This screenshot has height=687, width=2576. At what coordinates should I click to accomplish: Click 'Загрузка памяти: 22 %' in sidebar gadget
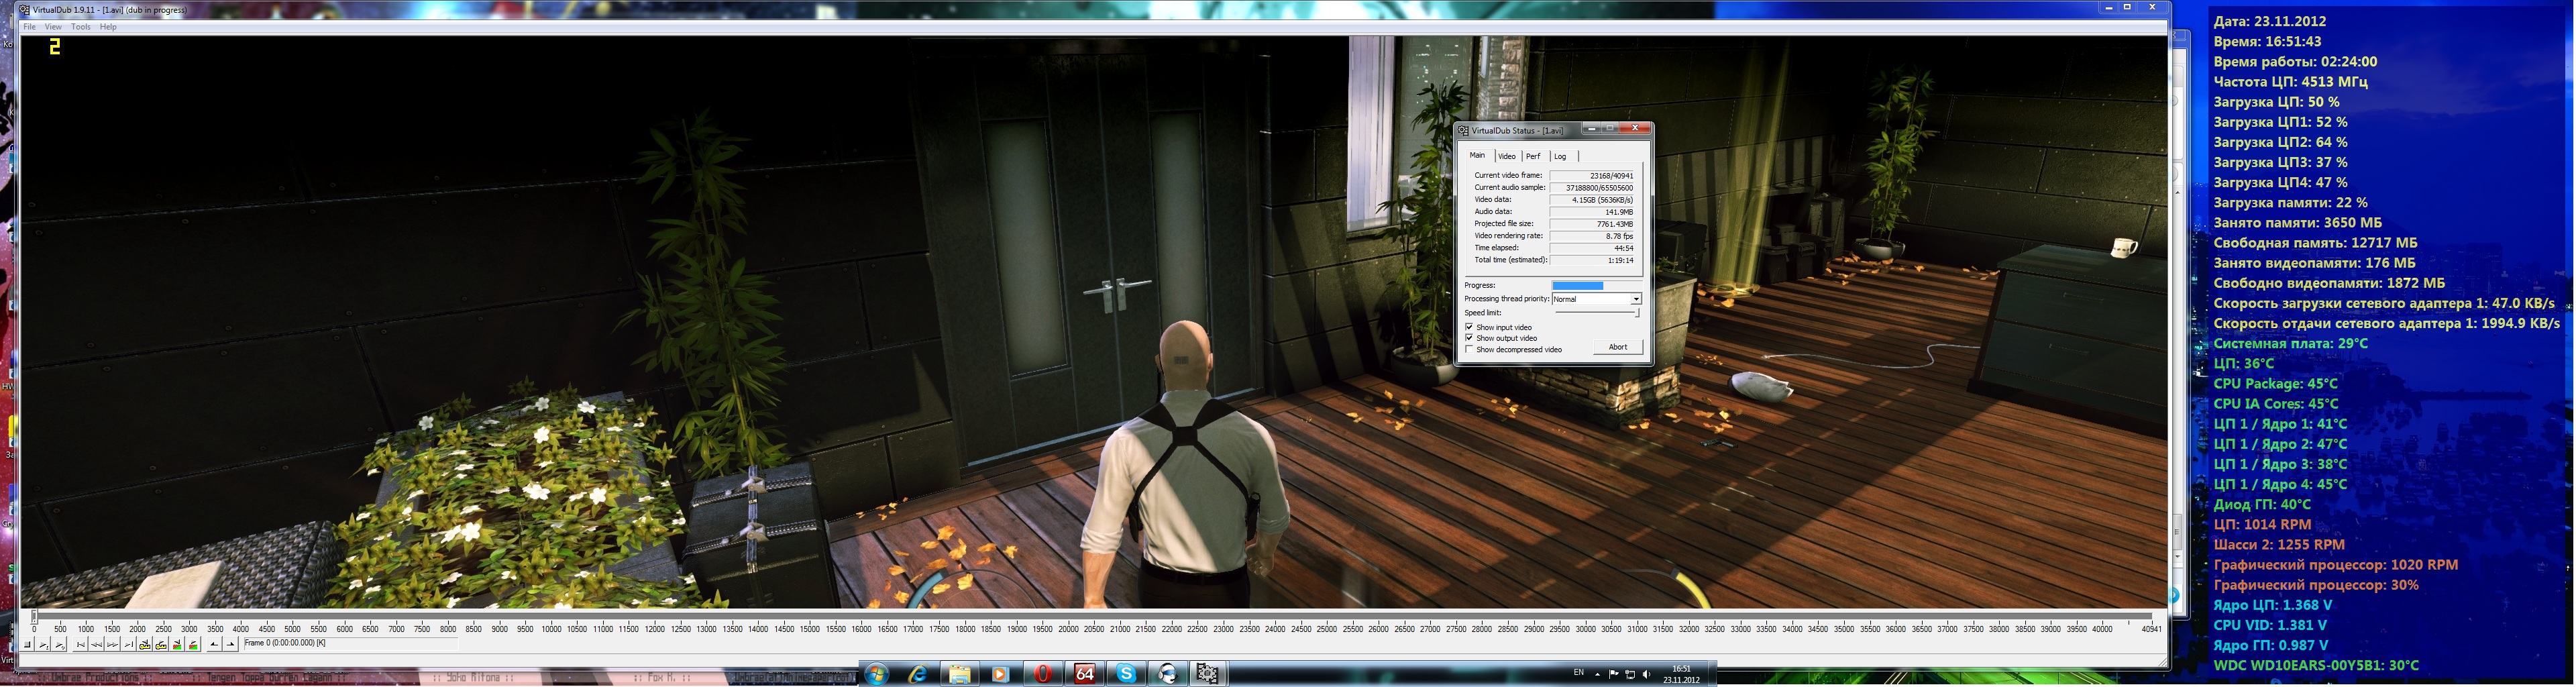[2290, 203]
